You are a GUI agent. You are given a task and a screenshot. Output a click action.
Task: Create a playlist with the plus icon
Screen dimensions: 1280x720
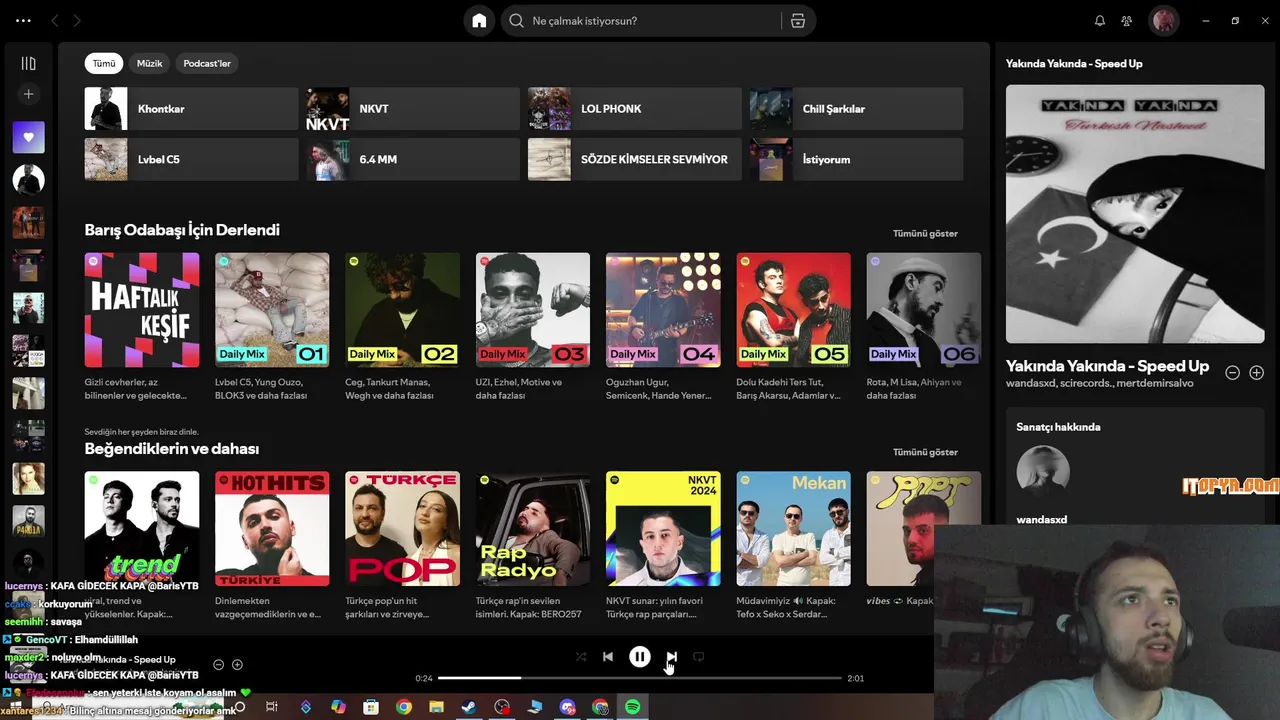click(28, 94)
